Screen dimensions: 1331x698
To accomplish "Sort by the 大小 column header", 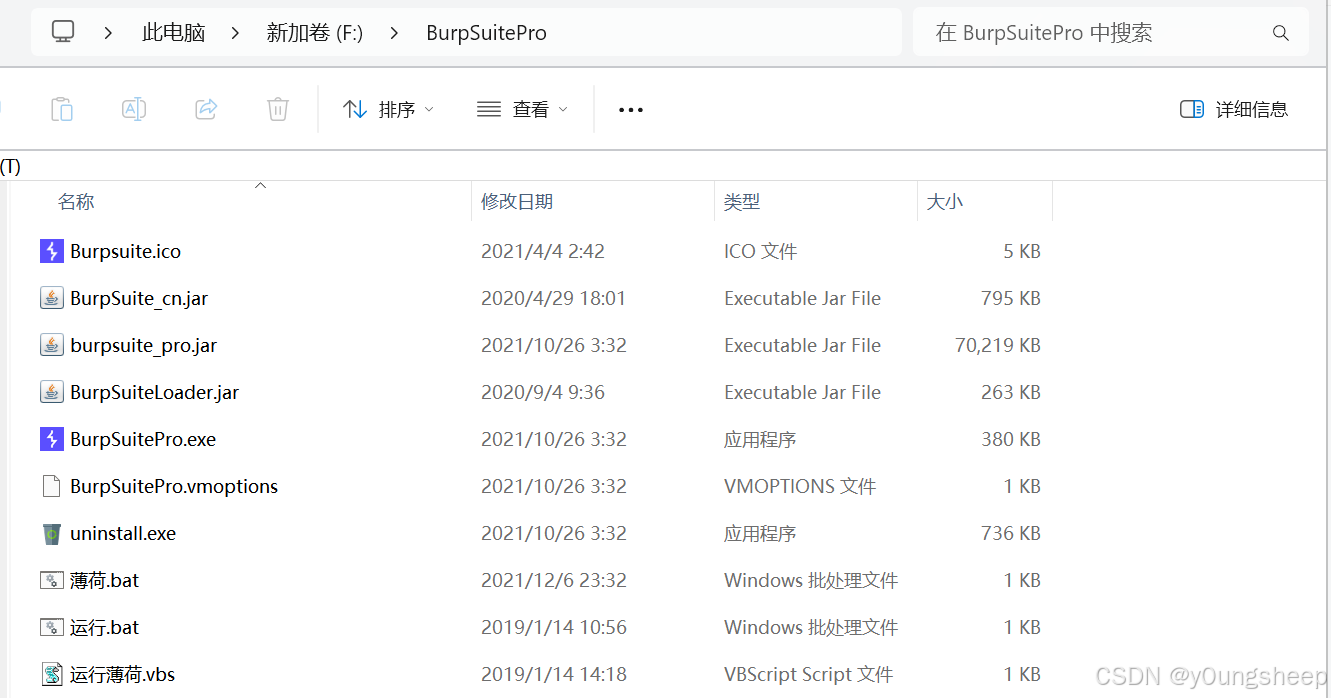I will tap(945, 202).
